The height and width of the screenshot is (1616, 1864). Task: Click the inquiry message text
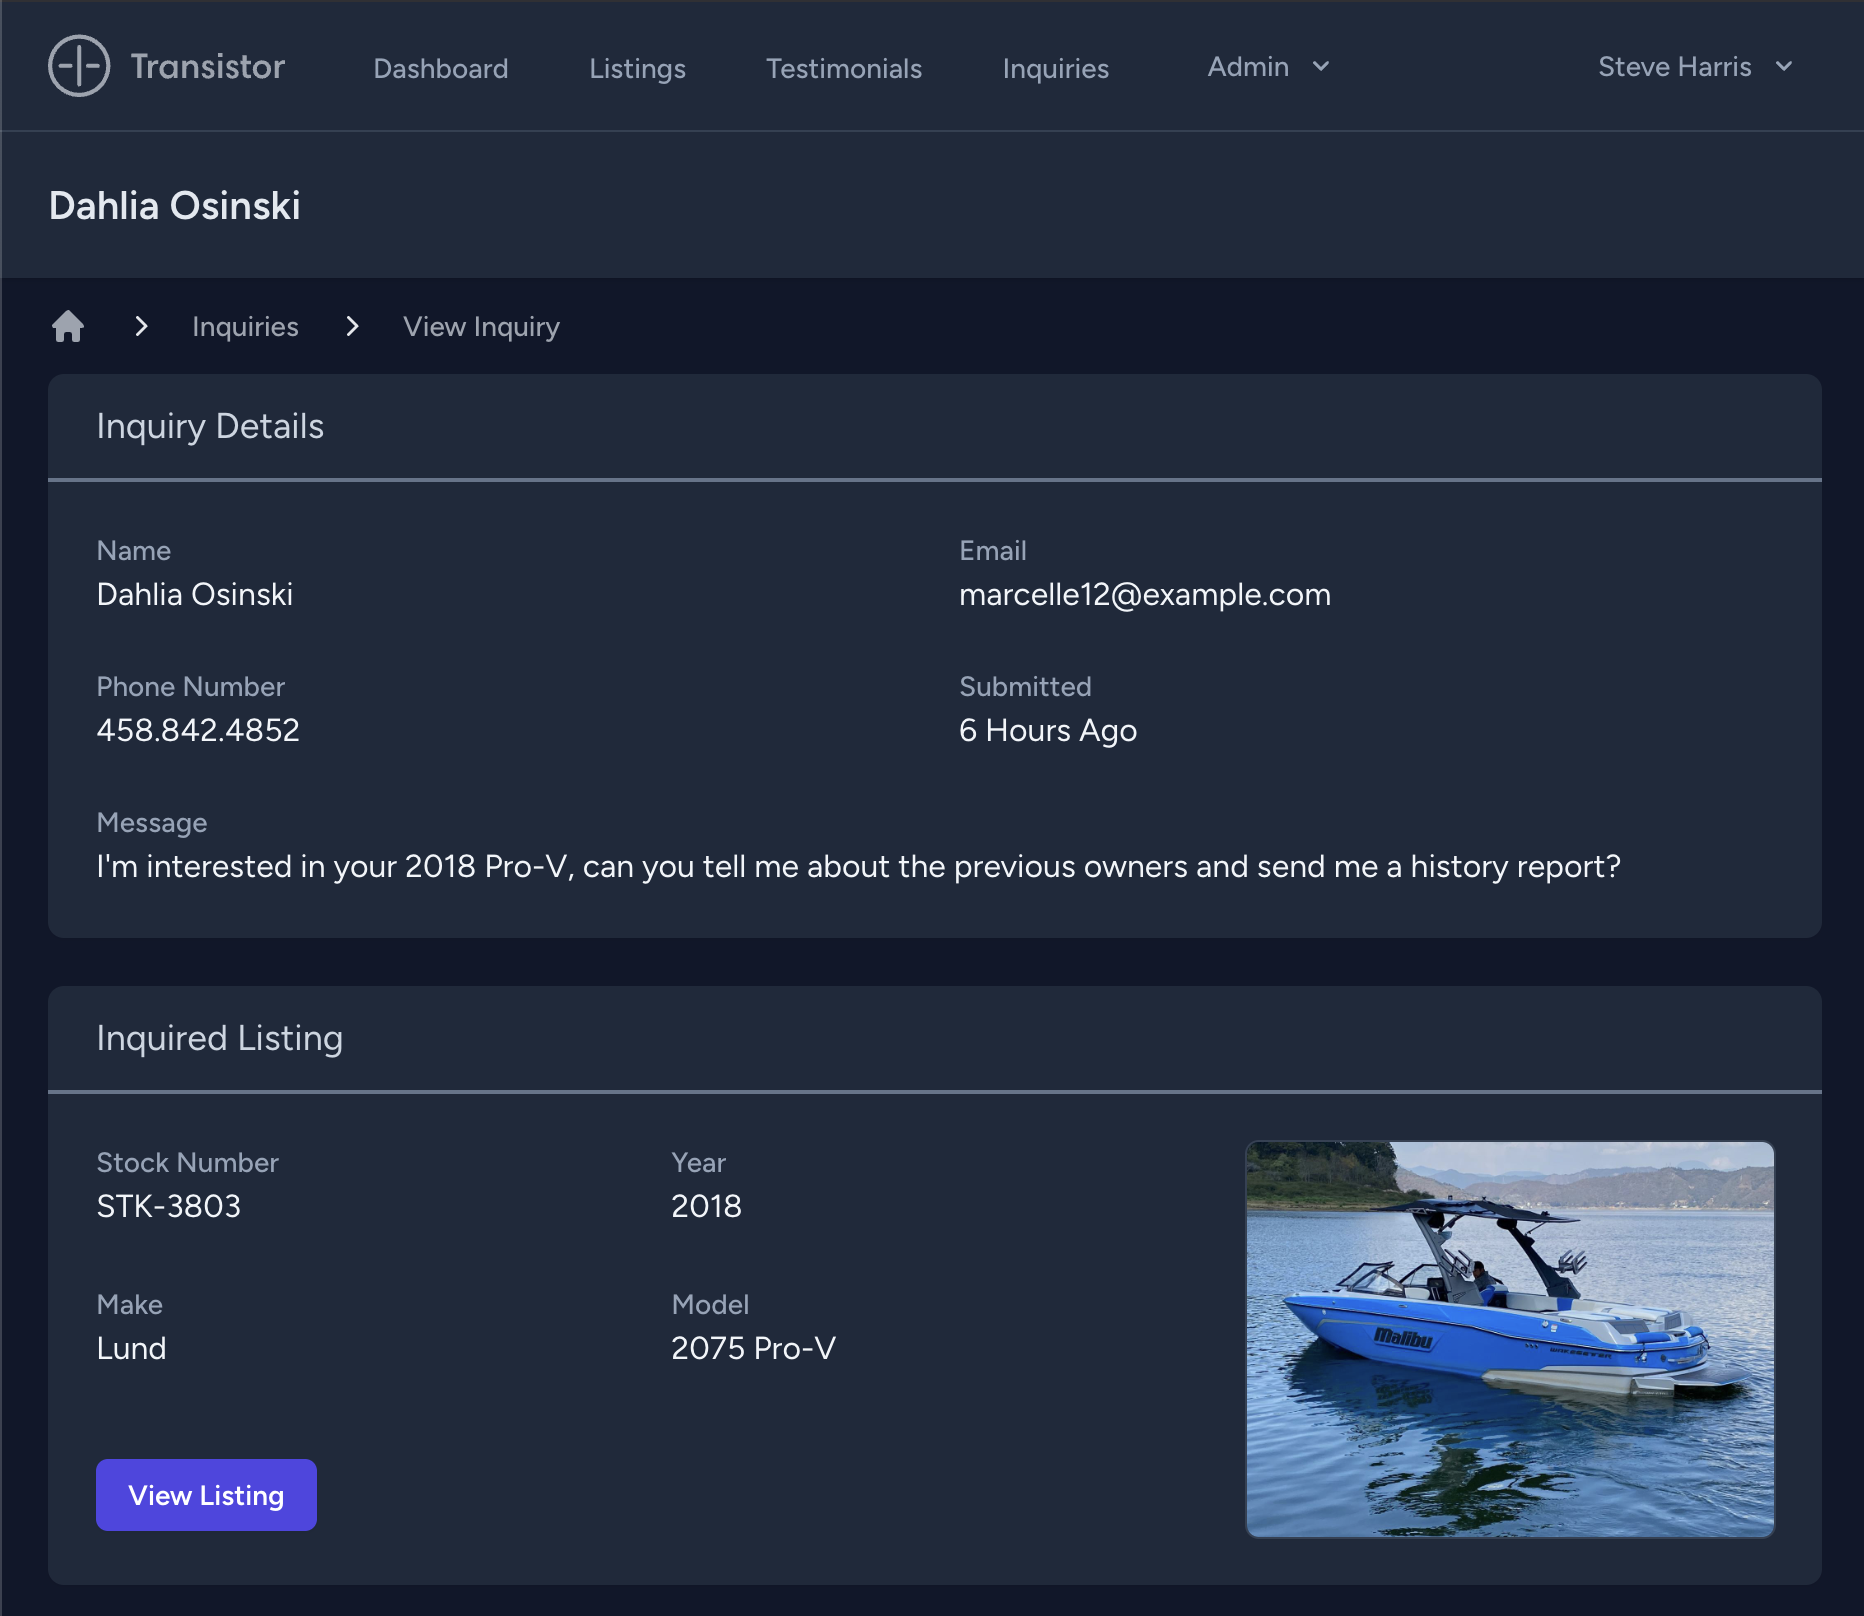tap(858, 866)
